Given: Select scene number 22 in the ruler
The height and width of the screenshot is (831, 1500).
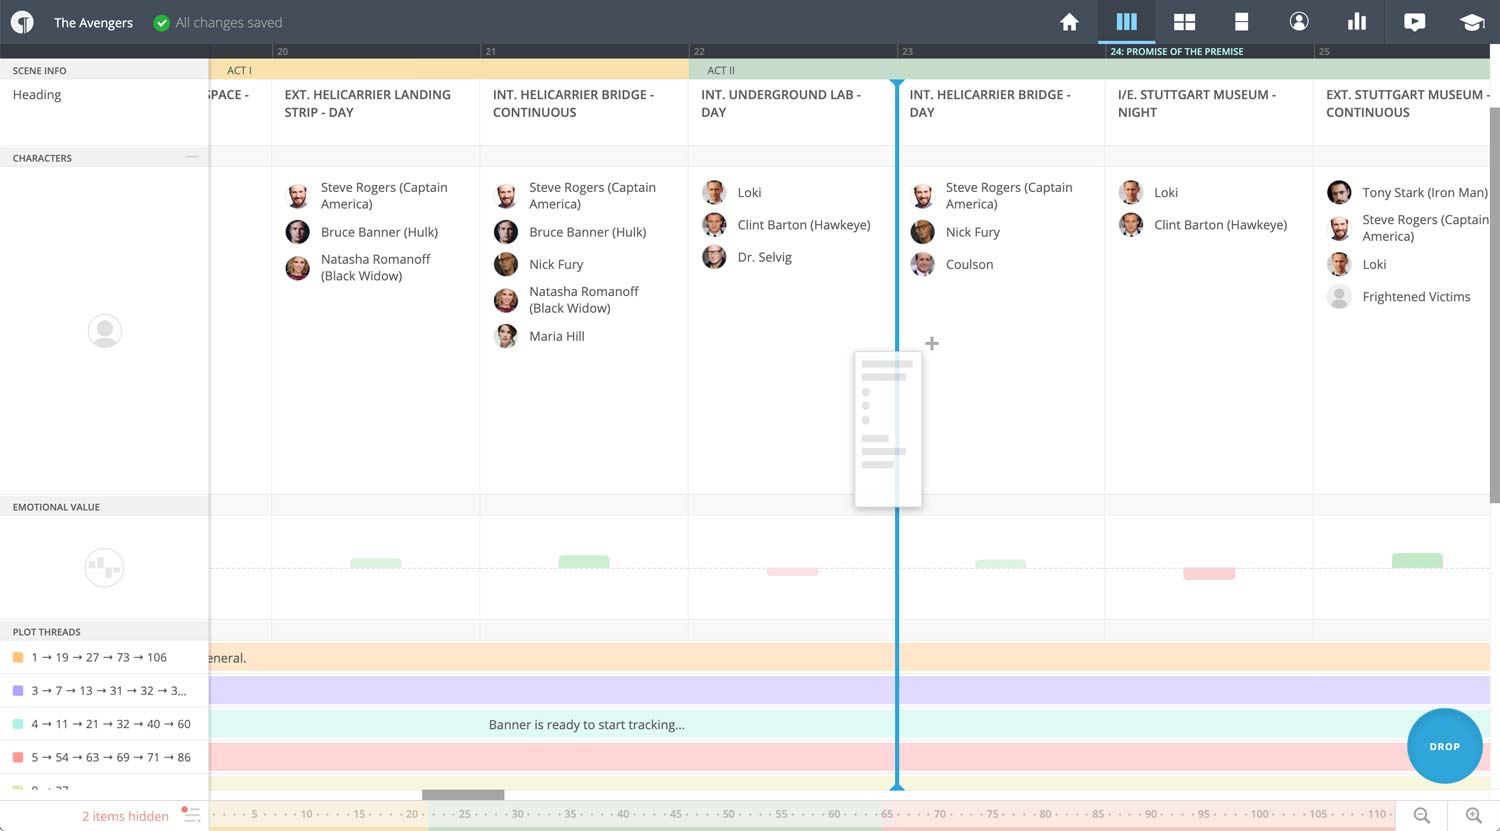Looking at the screenshot, I should pyautogui.click(x=699, y=51).
